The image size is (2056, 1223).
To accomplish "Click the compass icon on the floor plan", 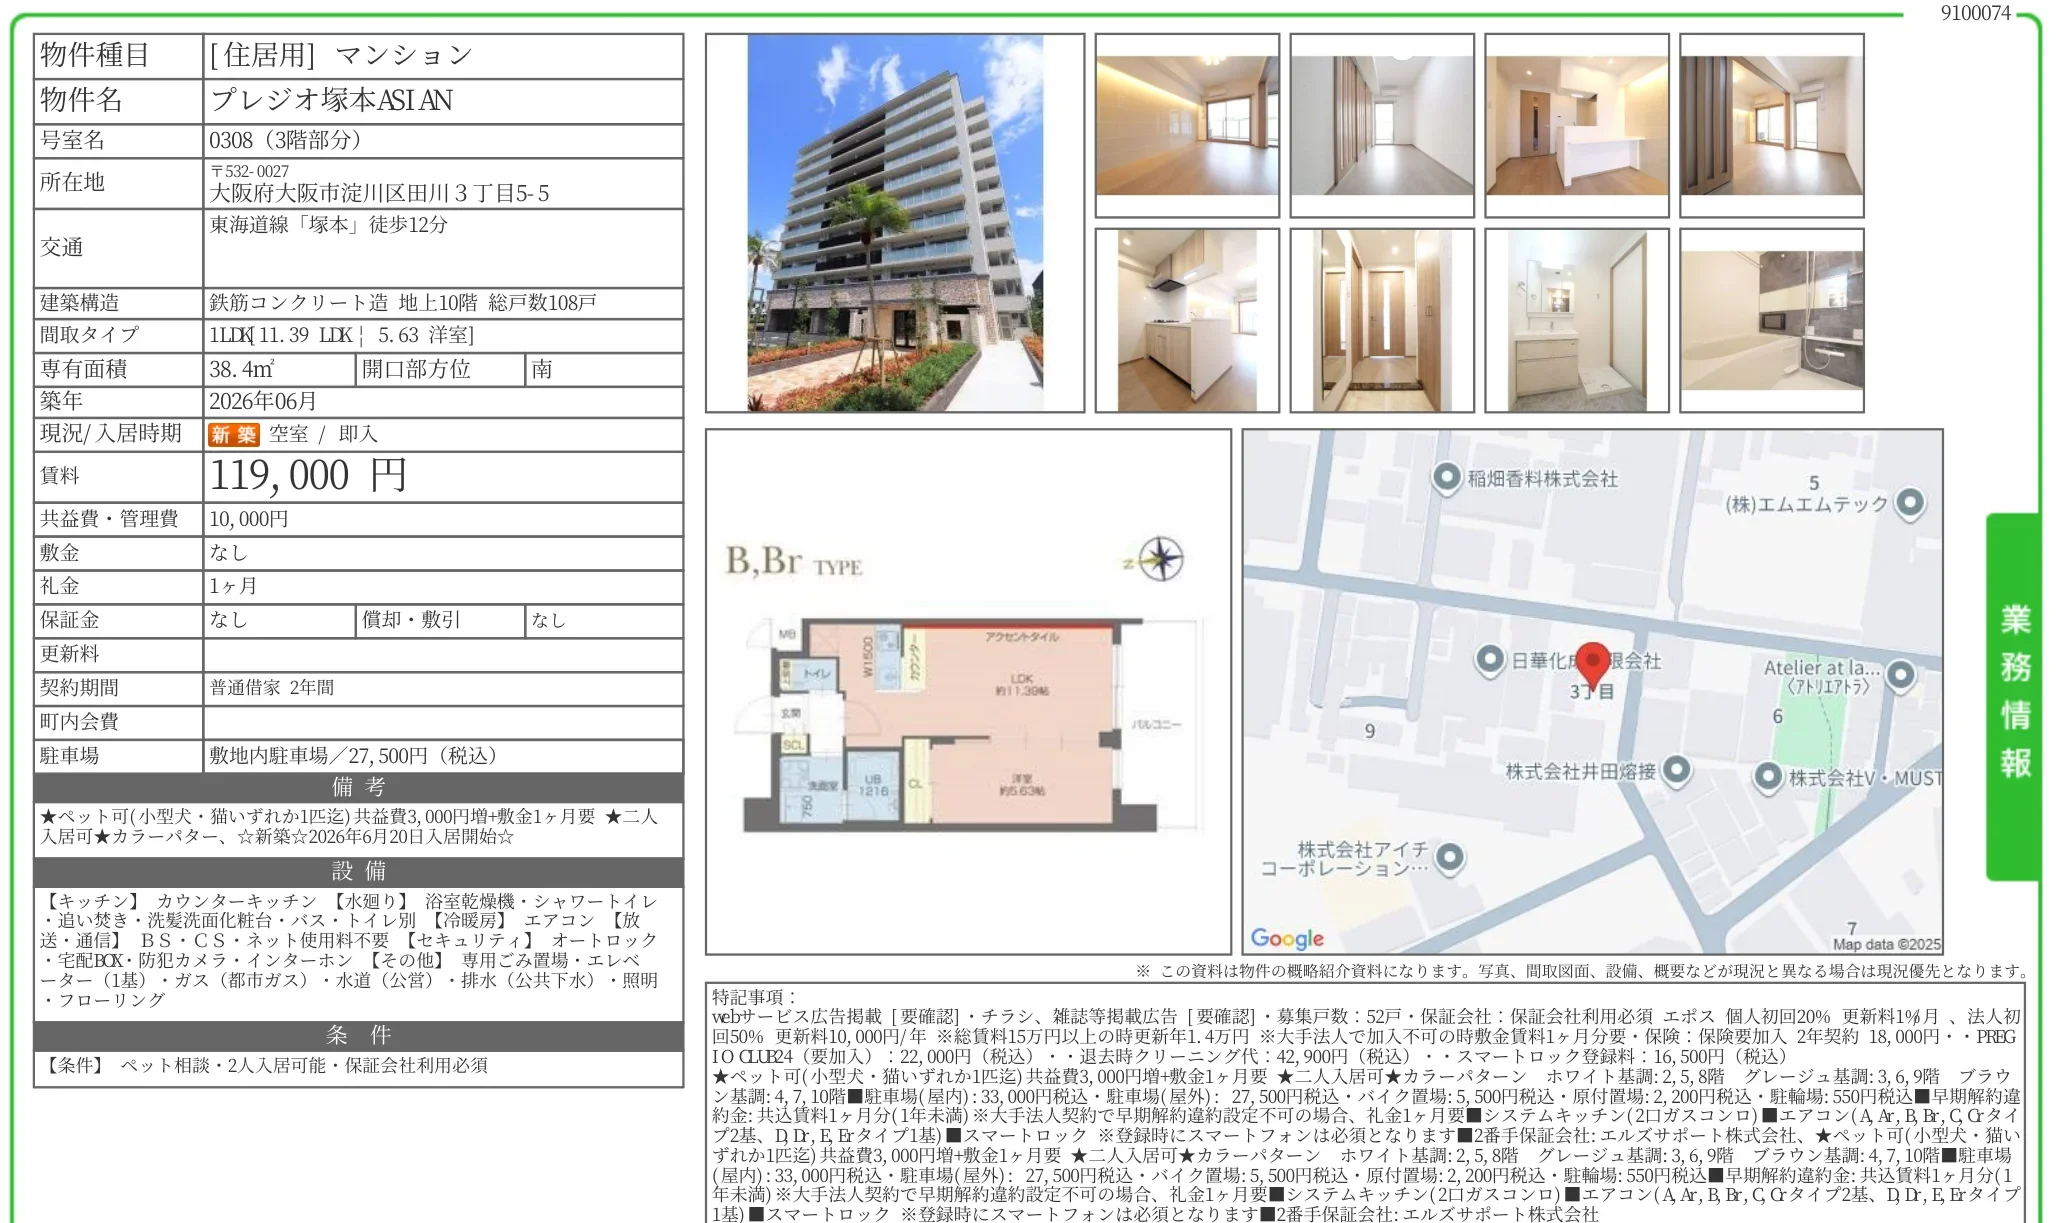I will [x=1160, y=560].
